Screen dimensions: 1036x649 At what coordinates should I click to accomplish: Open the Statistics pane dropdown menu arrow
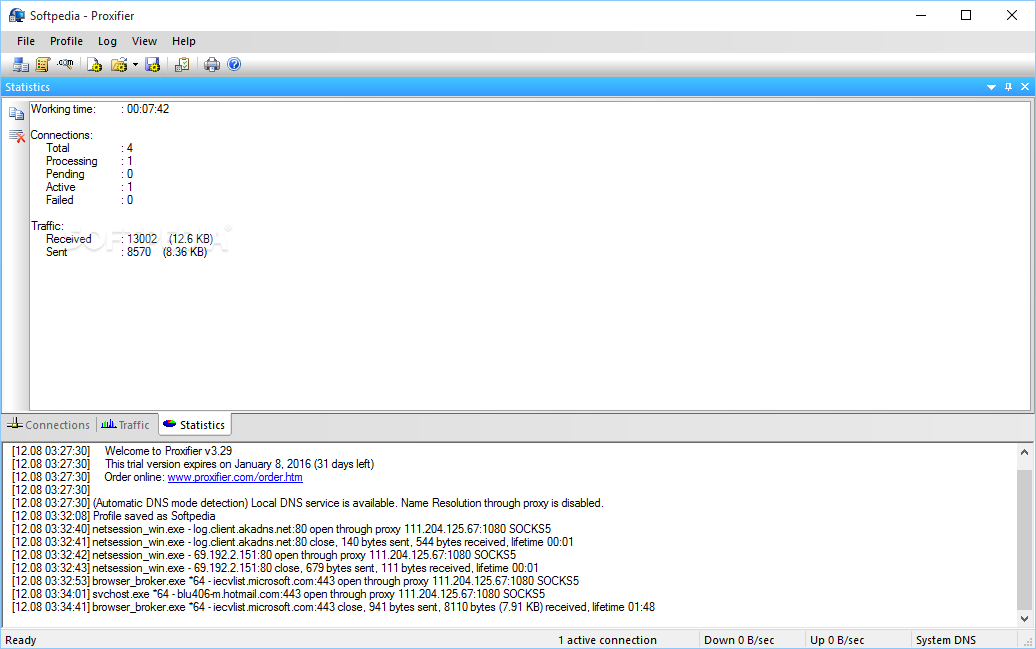tap(991, 87)
